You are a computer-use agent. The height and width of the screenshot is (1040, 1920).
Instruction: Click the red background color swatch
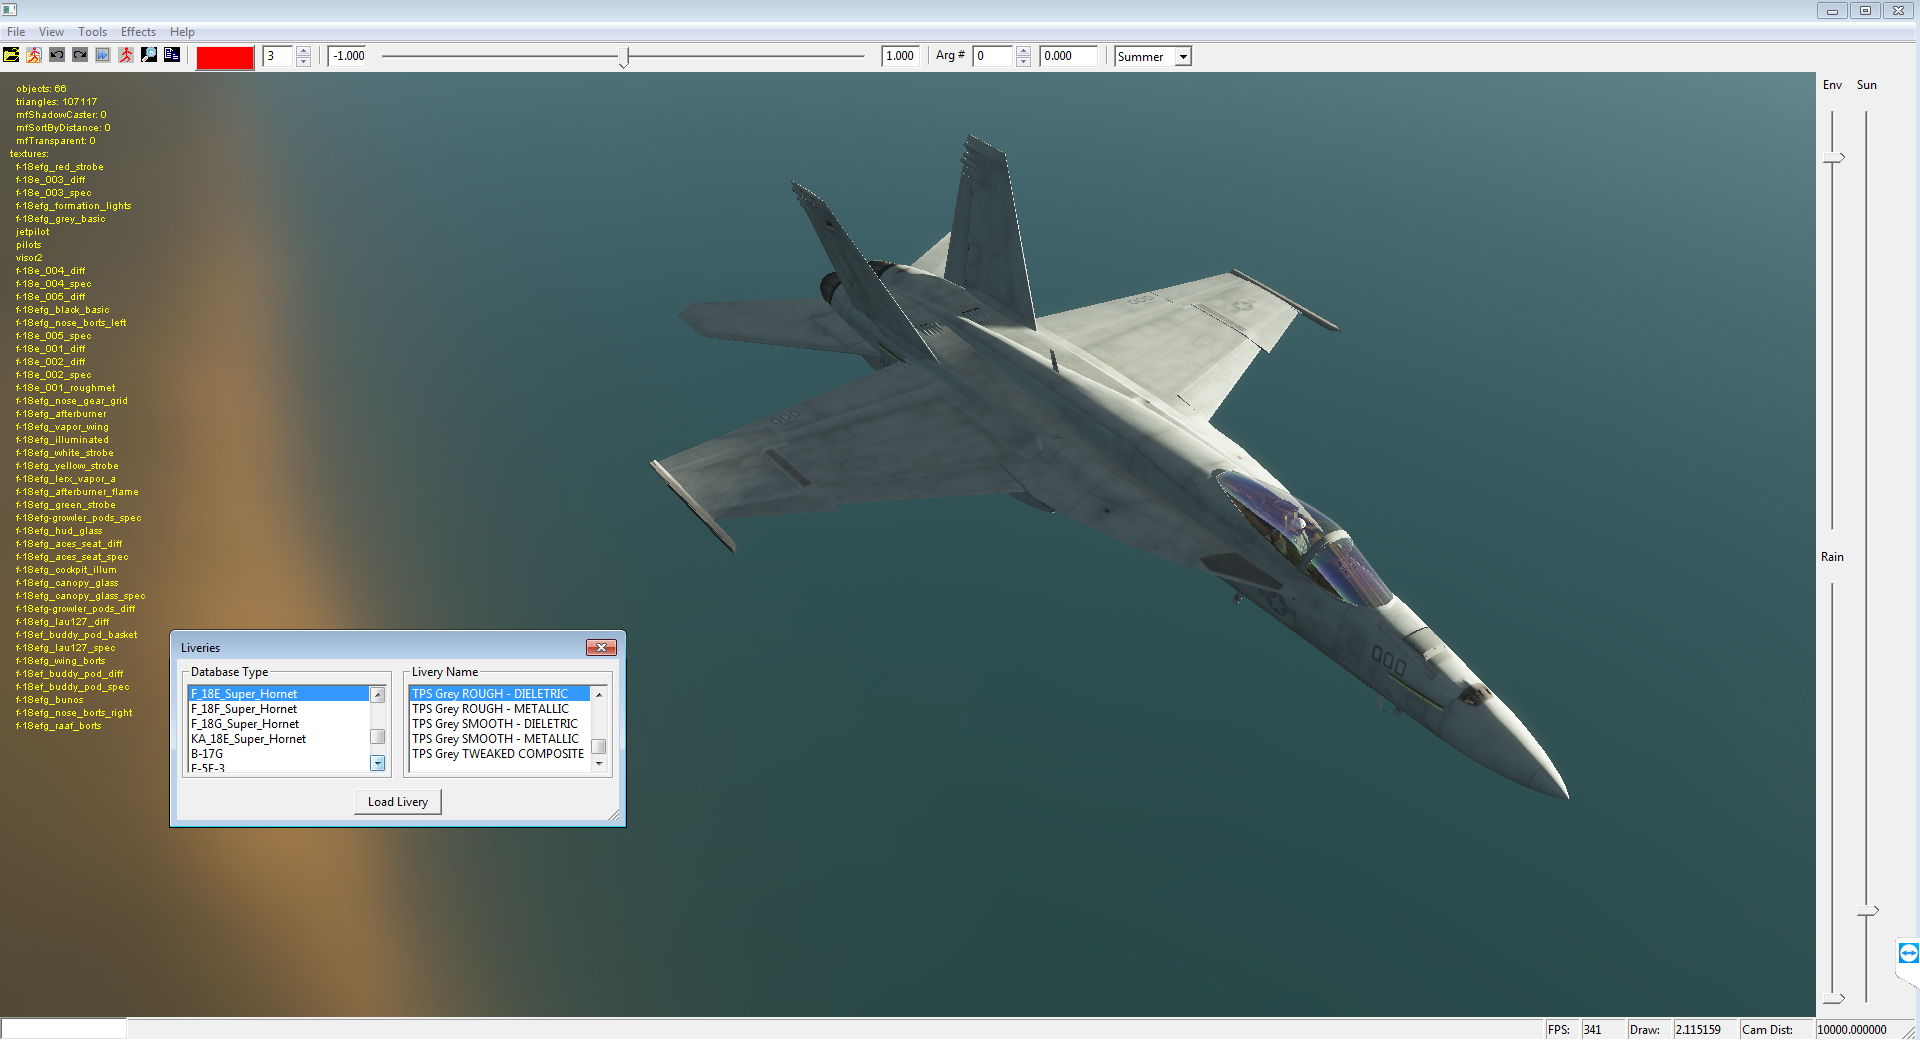[x=225, y=57]
